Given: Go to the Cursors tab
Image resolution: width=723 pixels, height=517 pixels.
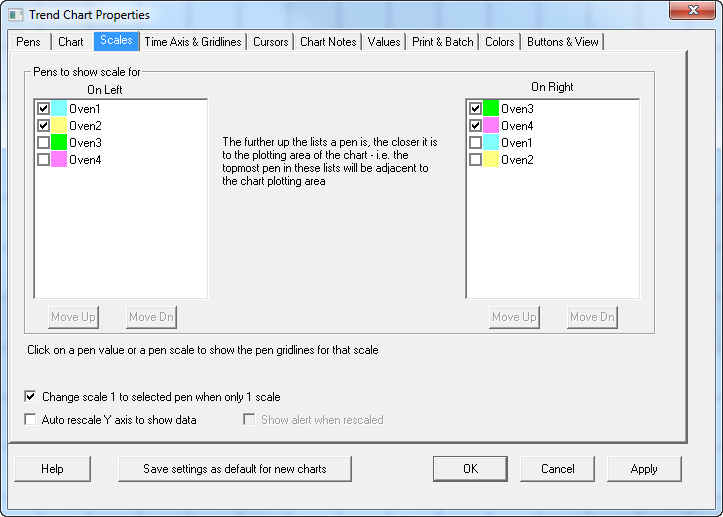Looking at the screenshot, I should [270, 42].
